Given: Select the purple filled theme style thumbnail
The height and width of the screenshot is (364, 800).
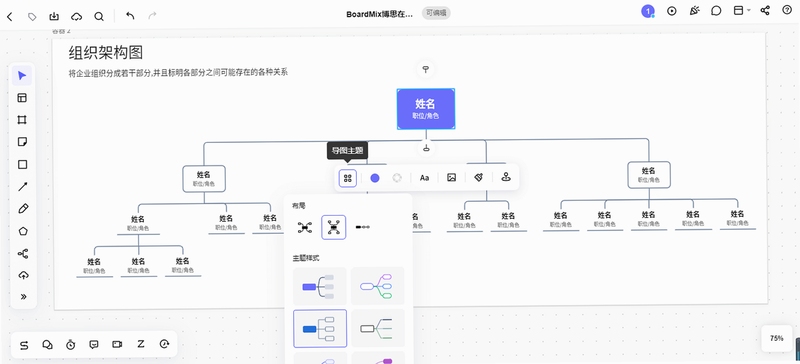Looking at the screenshot, I should click(320, 286).
